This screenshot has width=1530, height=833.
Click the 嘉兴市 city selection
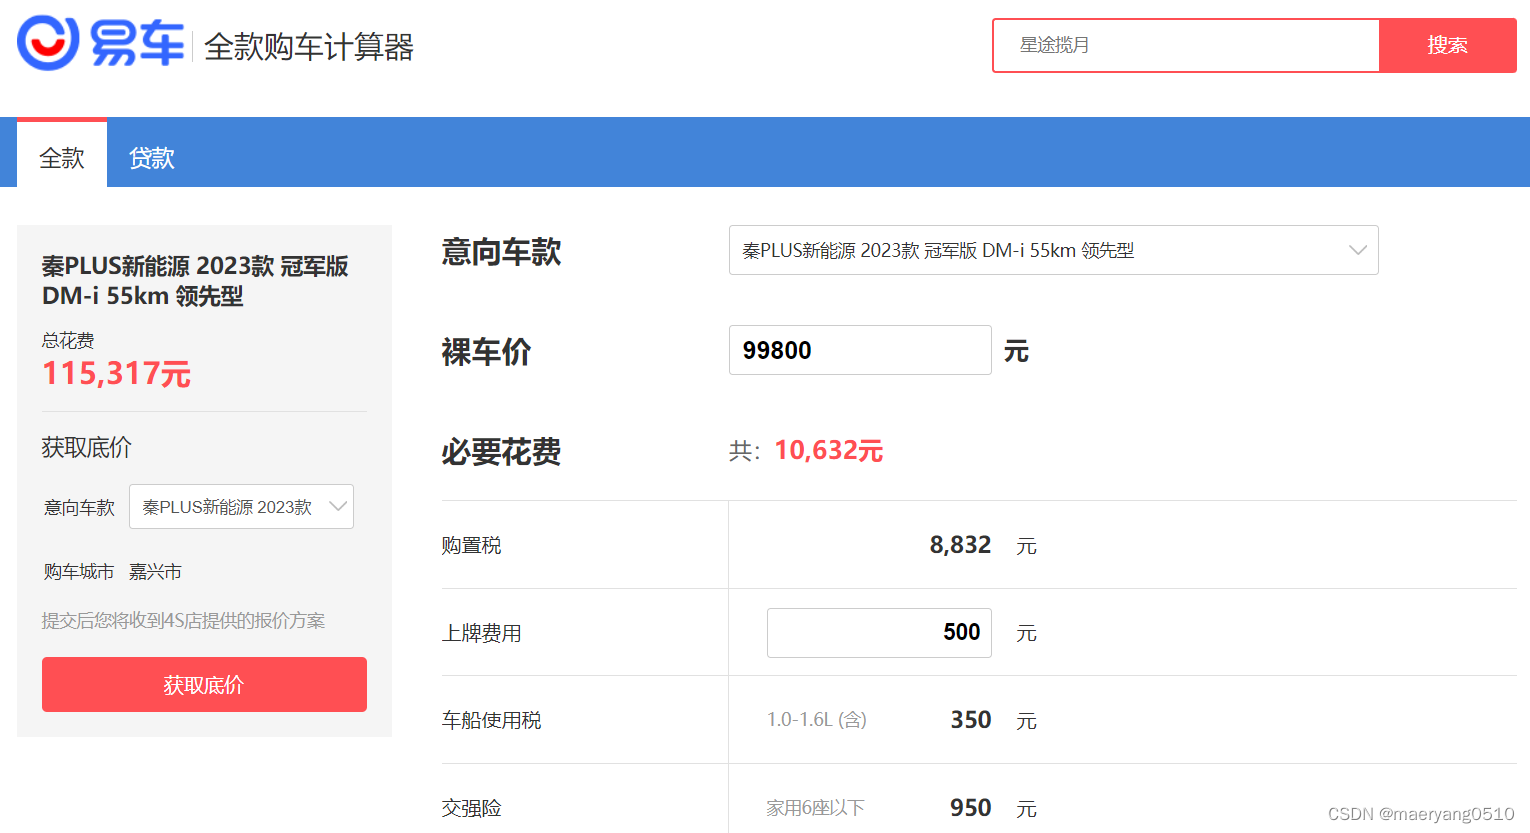click(155, 572)
